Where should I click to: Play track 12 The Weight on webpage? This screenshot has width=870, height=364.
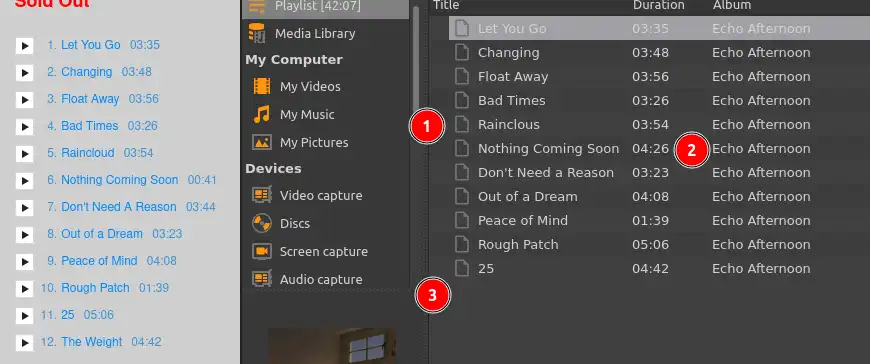(x=24, y=343)
